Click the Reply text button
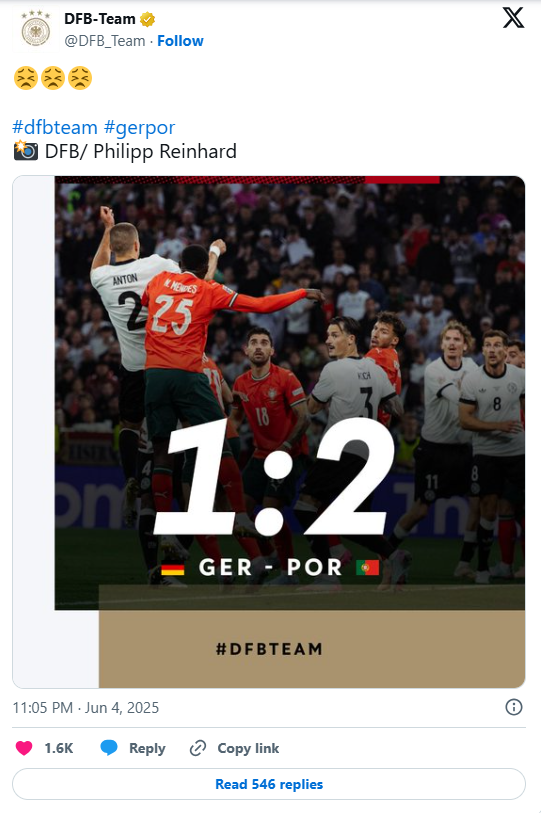 (147, 748)
